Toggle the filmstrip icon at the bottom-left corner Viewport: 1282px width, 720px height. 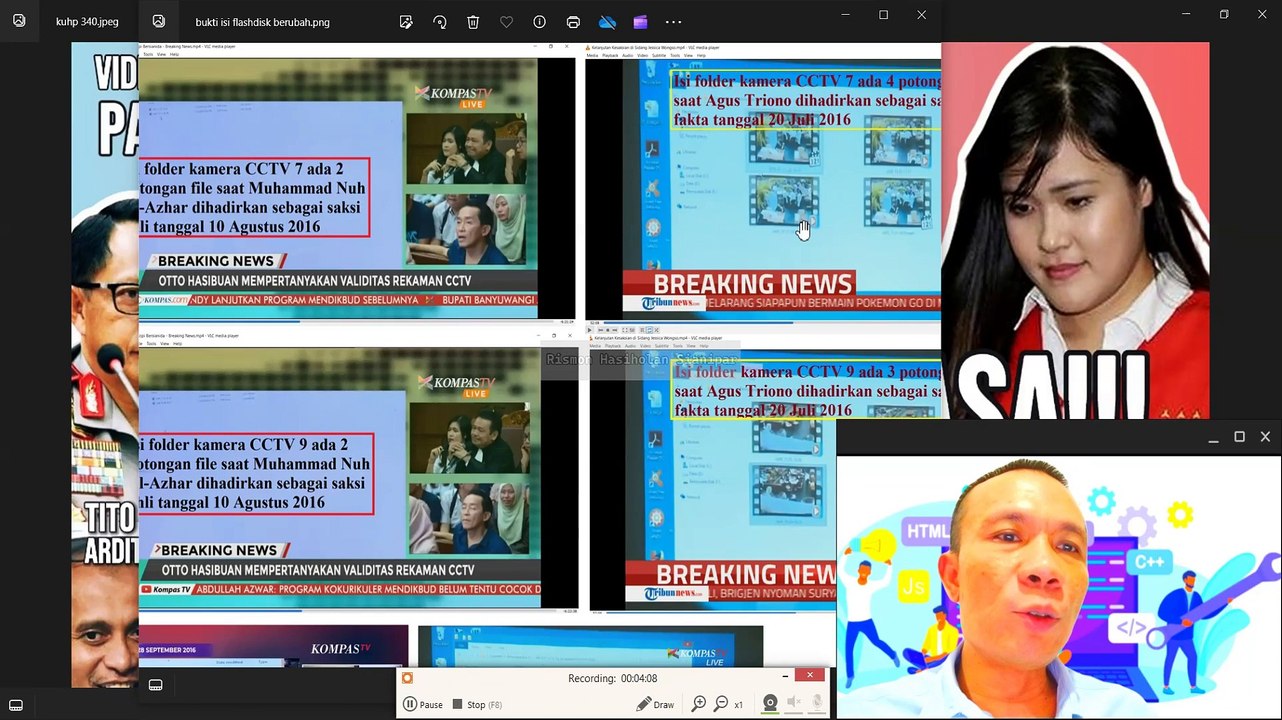(x=15, y=705)
